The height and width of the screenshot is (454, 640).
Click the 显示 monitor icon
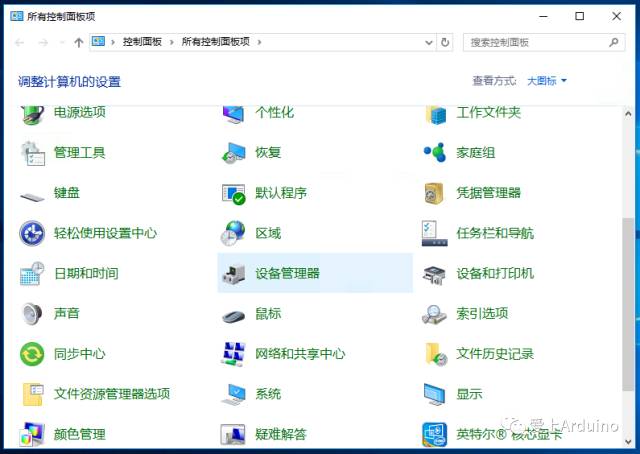tap(434, 394)
